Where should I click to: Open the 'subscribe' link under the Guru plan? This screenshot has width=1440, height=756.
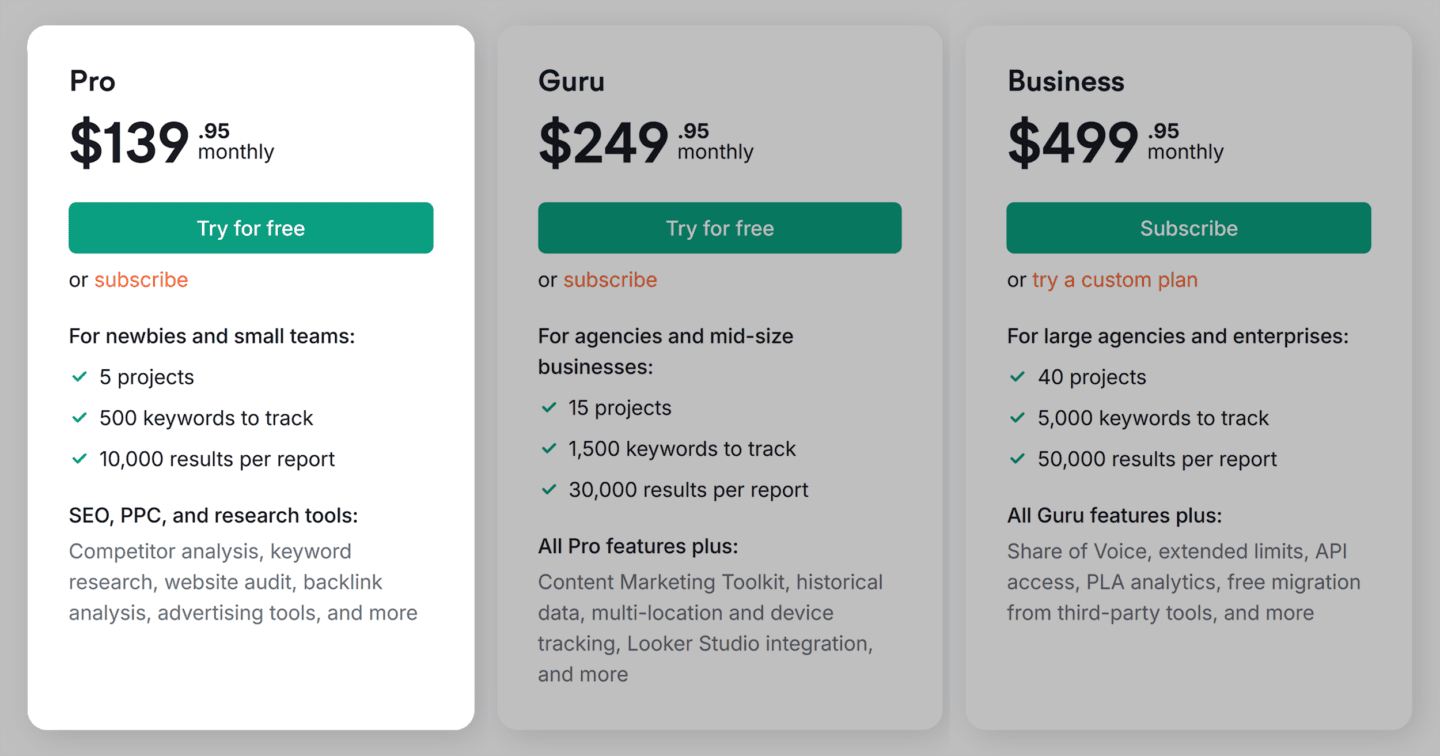[x=610, y=280]
